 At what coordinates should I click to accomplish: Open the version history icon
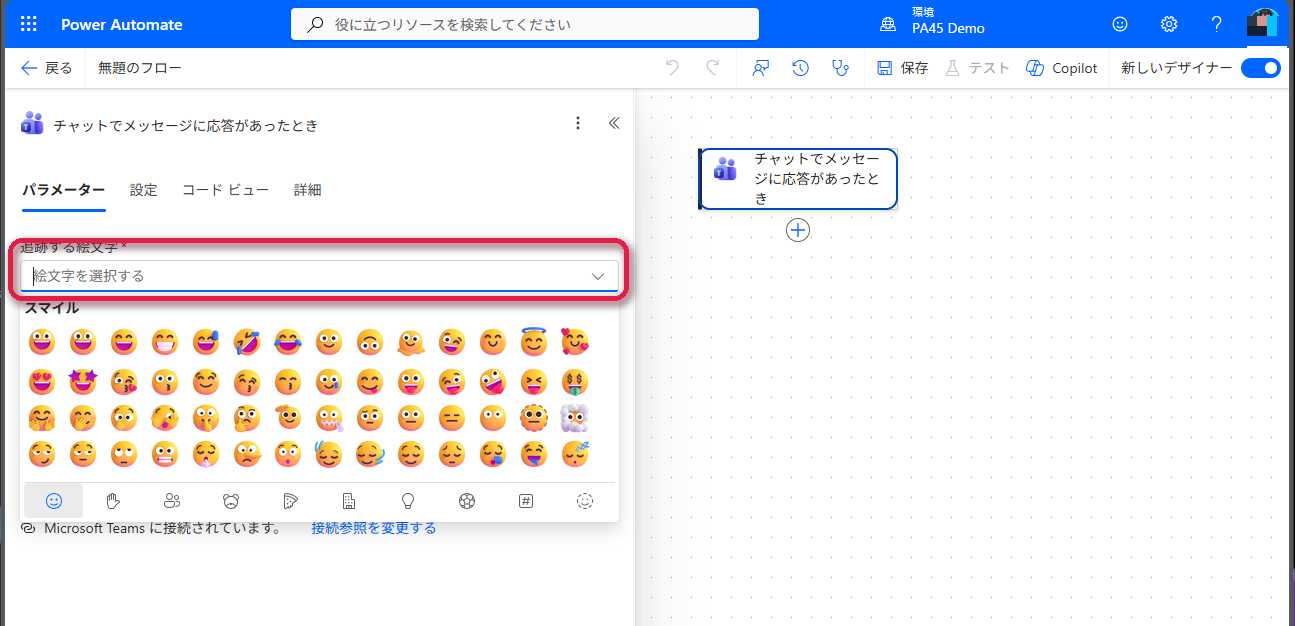click(x=800, y=68)
